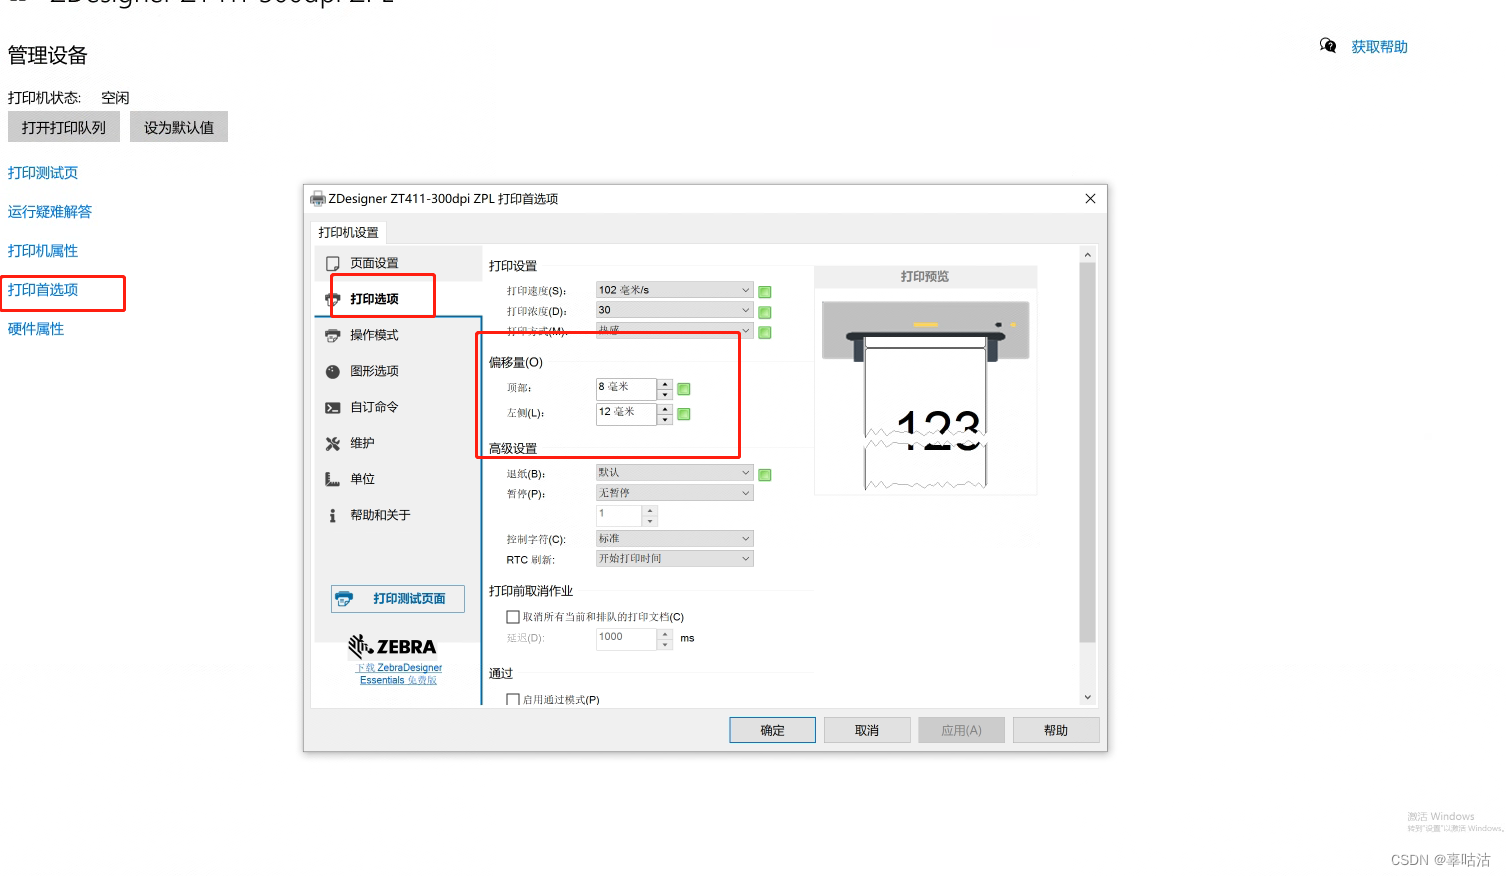The height and width of the screenshot is (876, 1506).
Task: Click the 图形选项 palette icon
Action: [x=333, y=372]
